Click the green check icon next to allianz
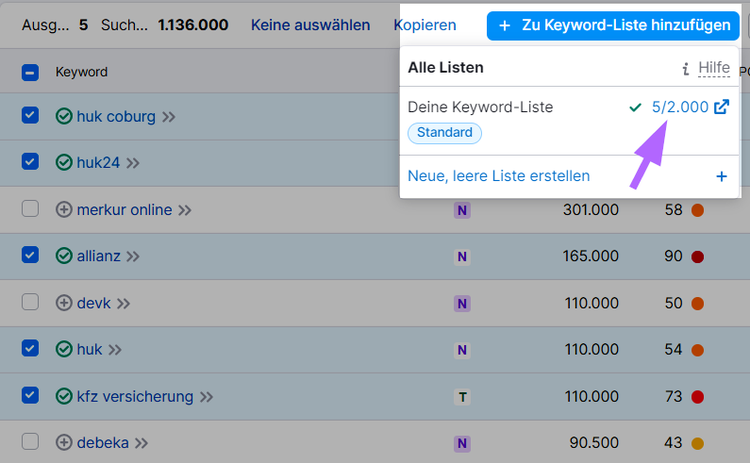Screen dimensions: 750x463 click(x=64, y=256)
